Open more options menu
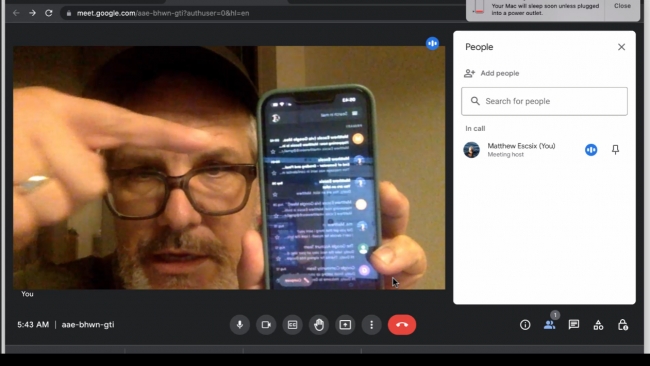The image size is (650, 366). point(371,325)
